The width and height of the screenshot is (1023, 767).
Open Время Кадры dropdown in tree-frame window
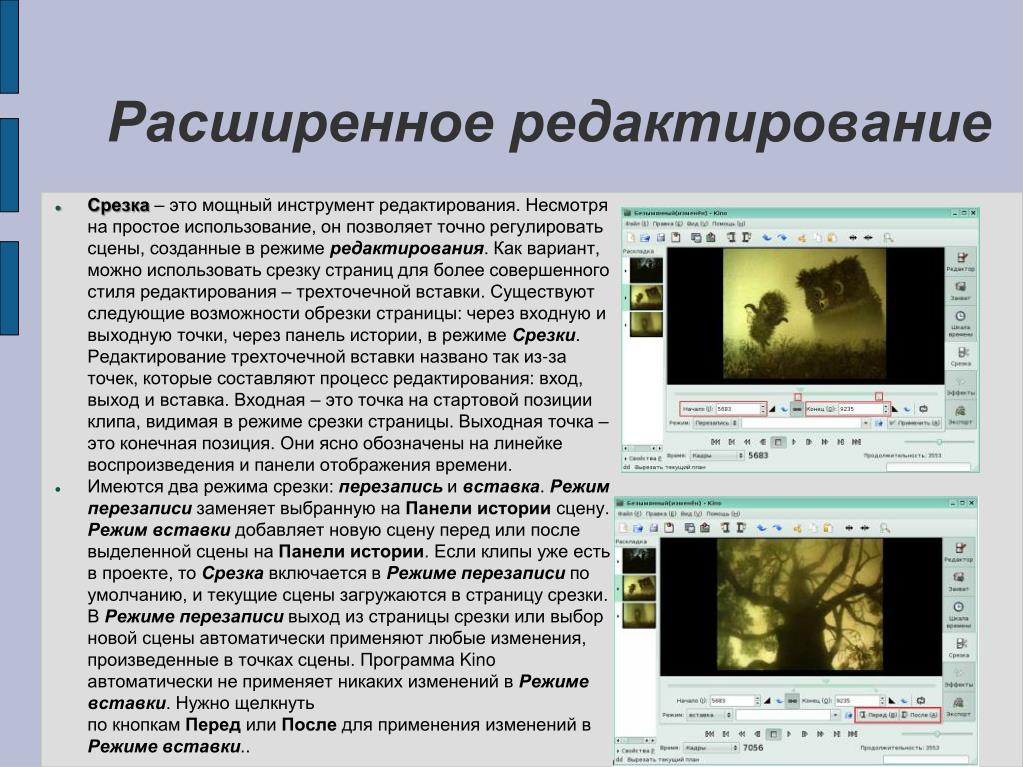point(711,747)
